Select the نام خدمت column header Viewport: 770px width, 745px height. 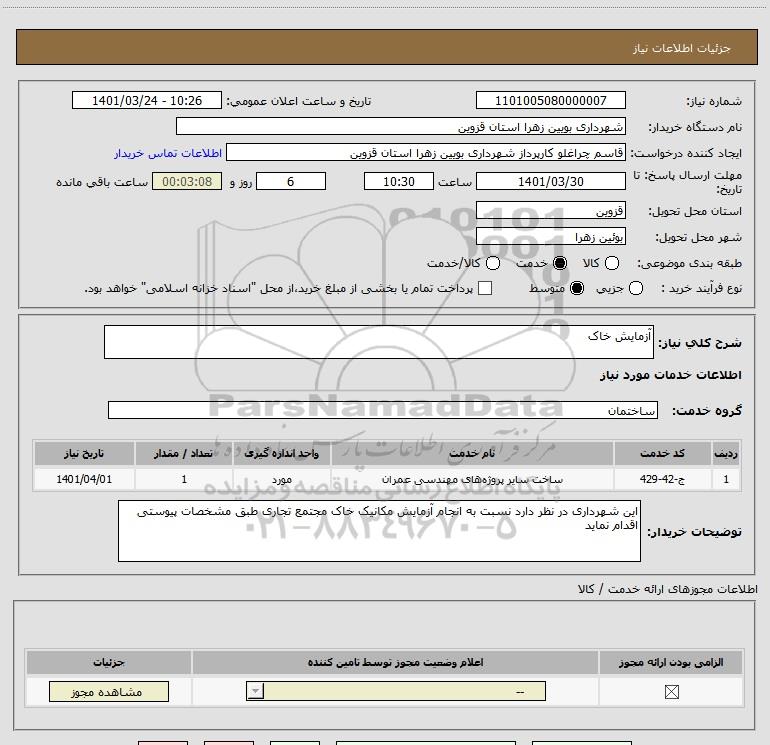(472, 453)
